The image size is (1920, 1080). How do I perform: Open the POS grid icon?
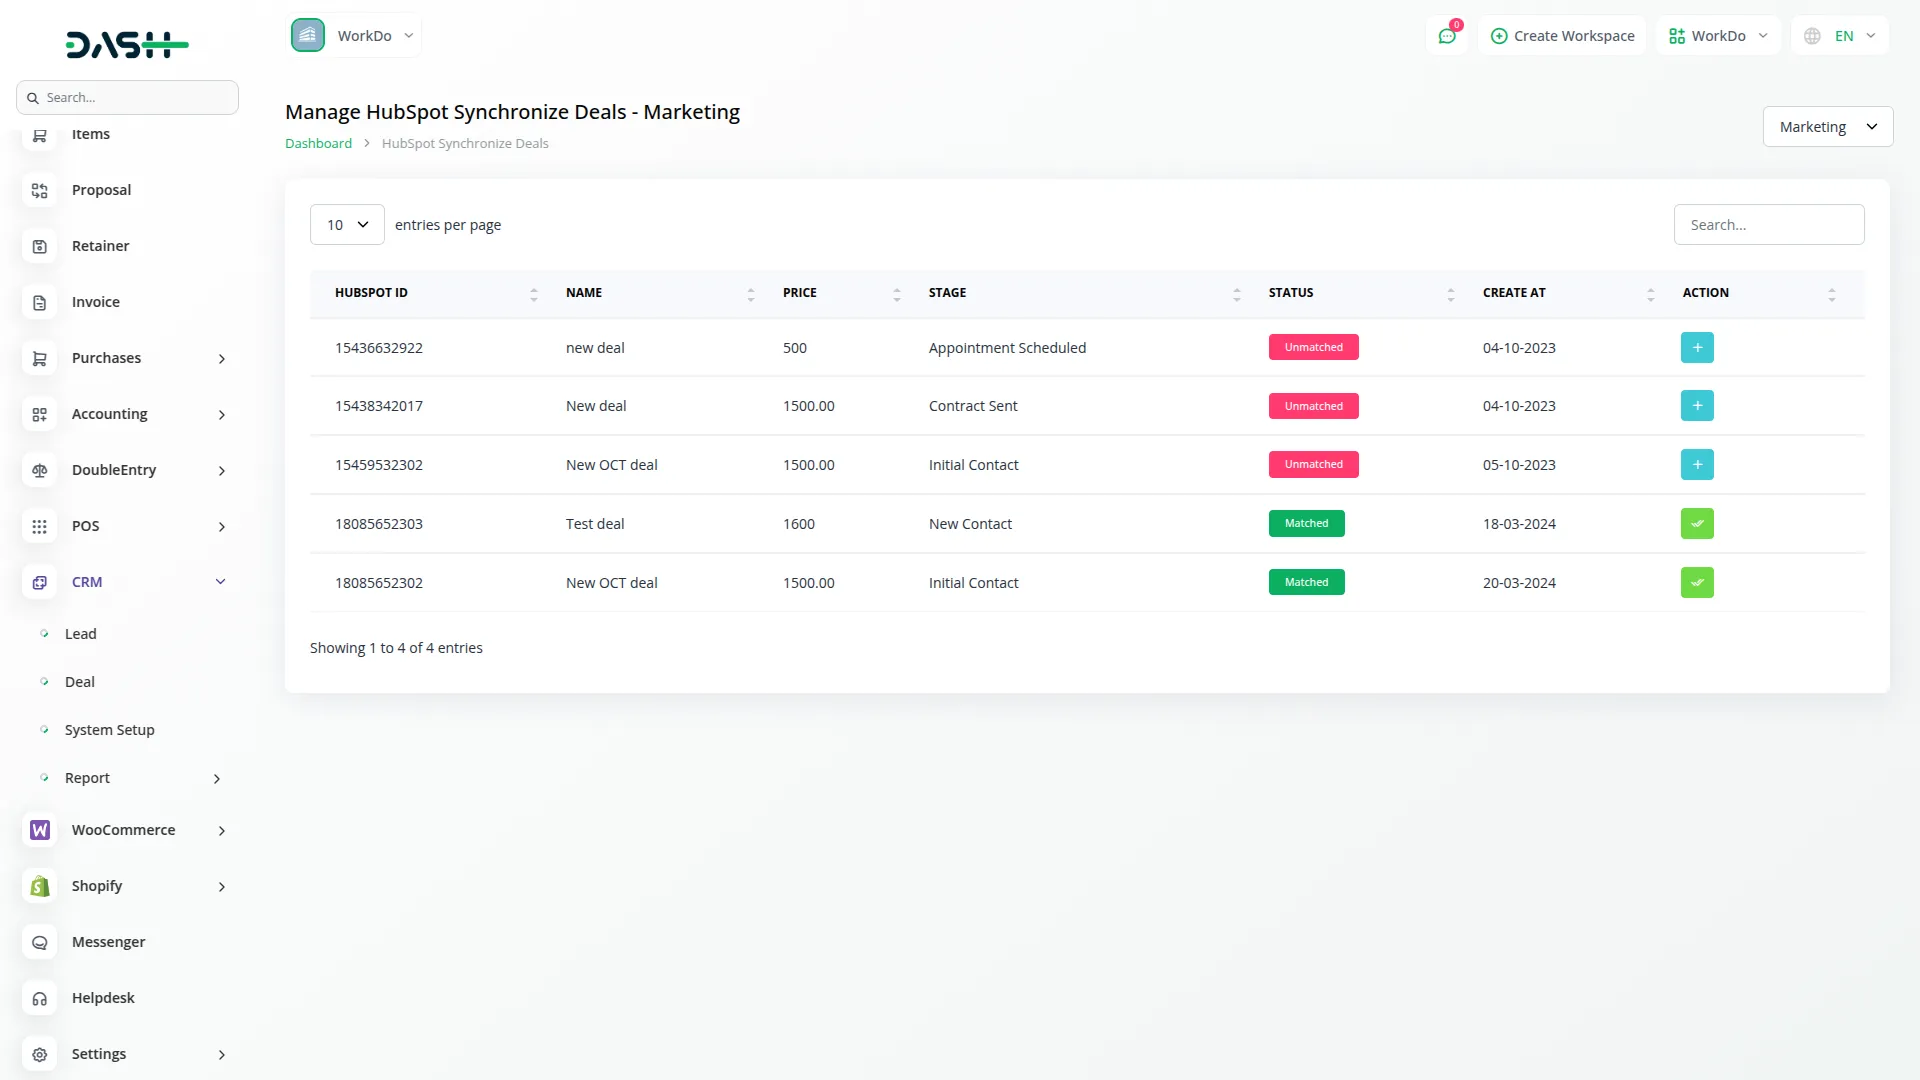40,526
